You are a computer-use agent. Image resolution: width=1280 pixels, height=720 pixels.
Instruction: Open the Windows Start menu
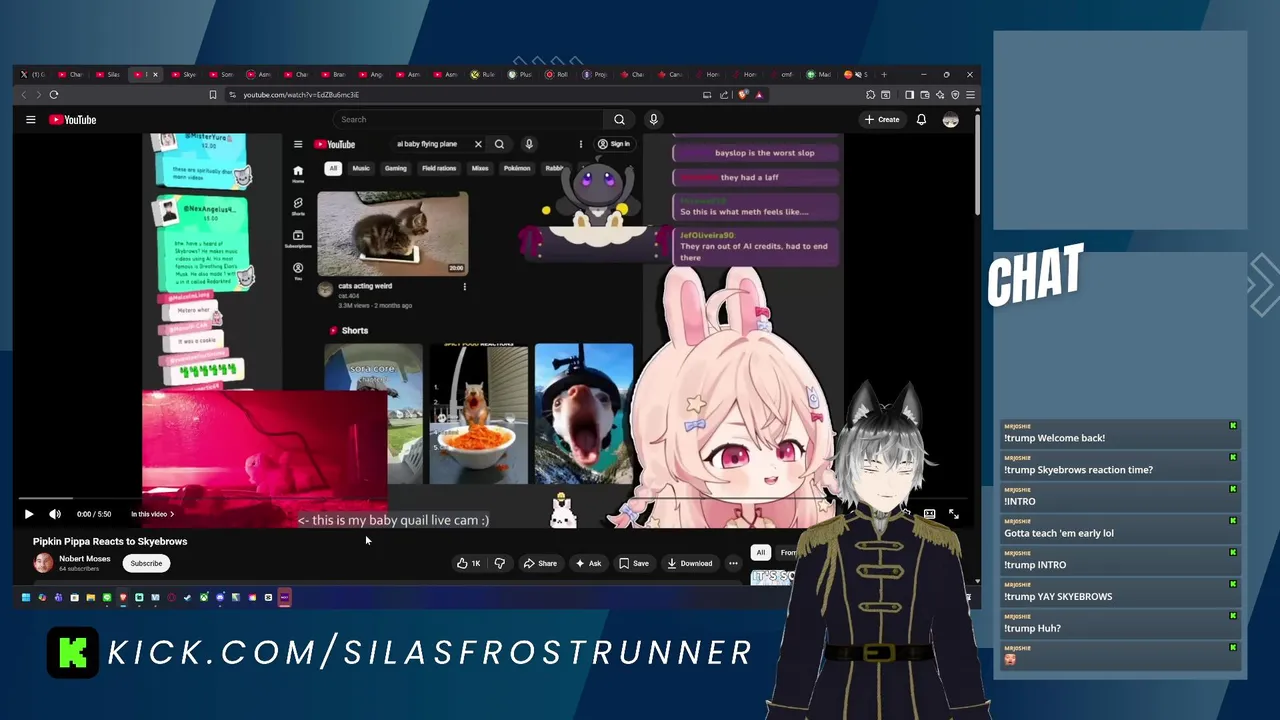(x=25, y=597)
